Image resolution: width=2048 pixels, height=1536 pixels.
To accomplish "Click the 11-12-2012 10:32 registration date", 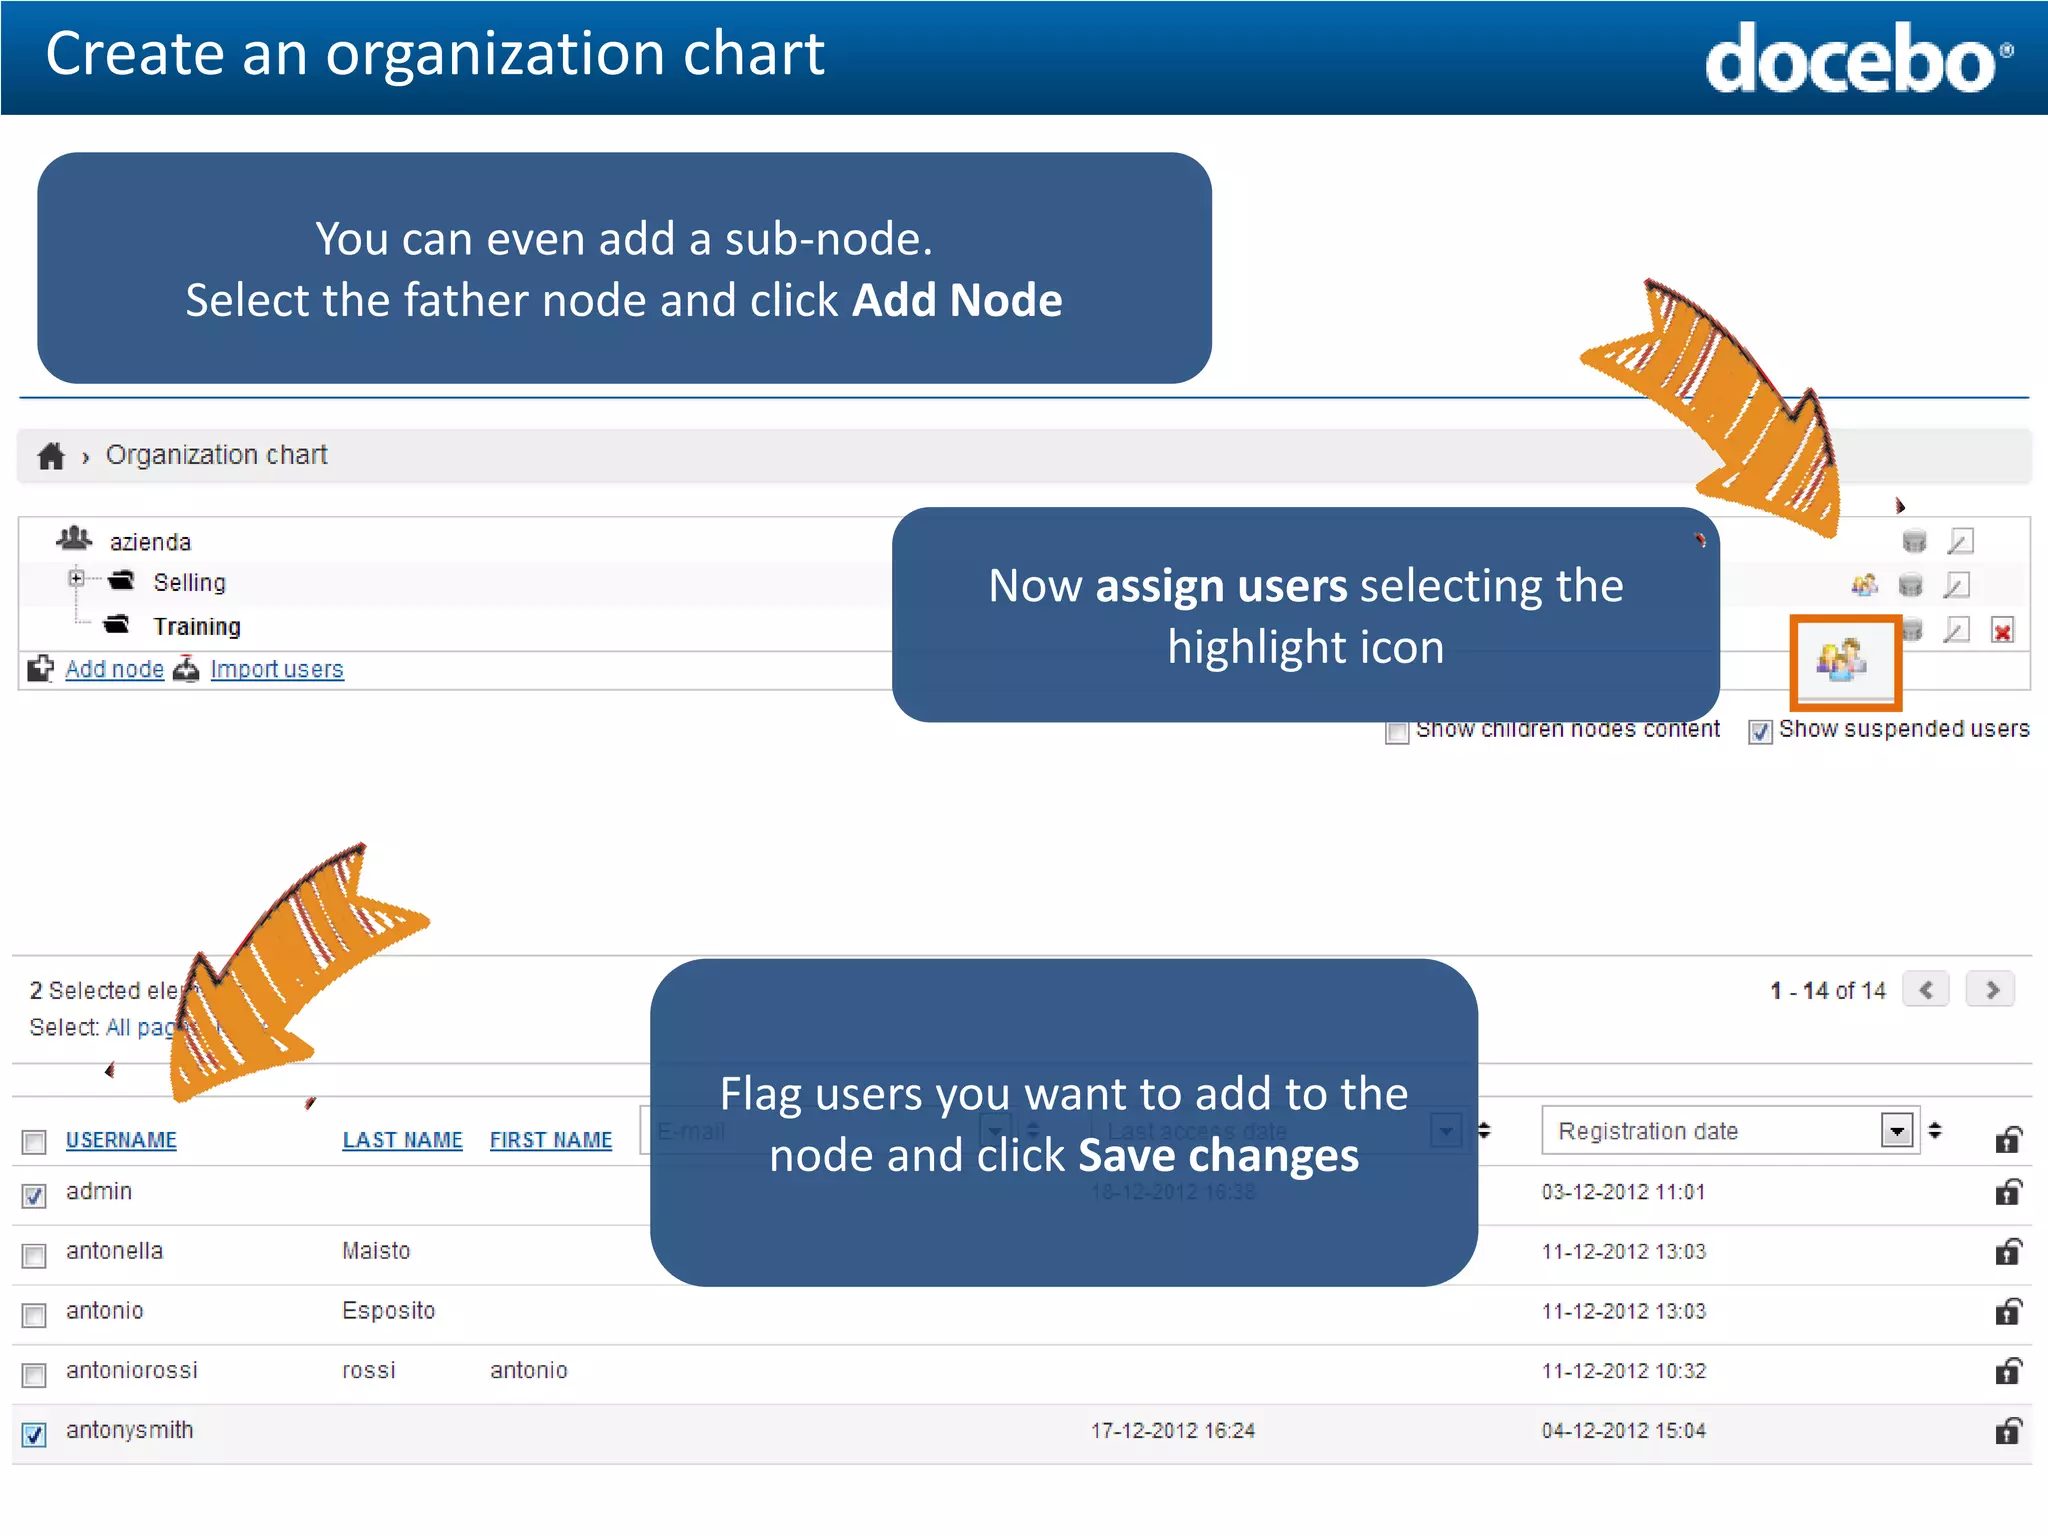I will tap(1623, 1371).
